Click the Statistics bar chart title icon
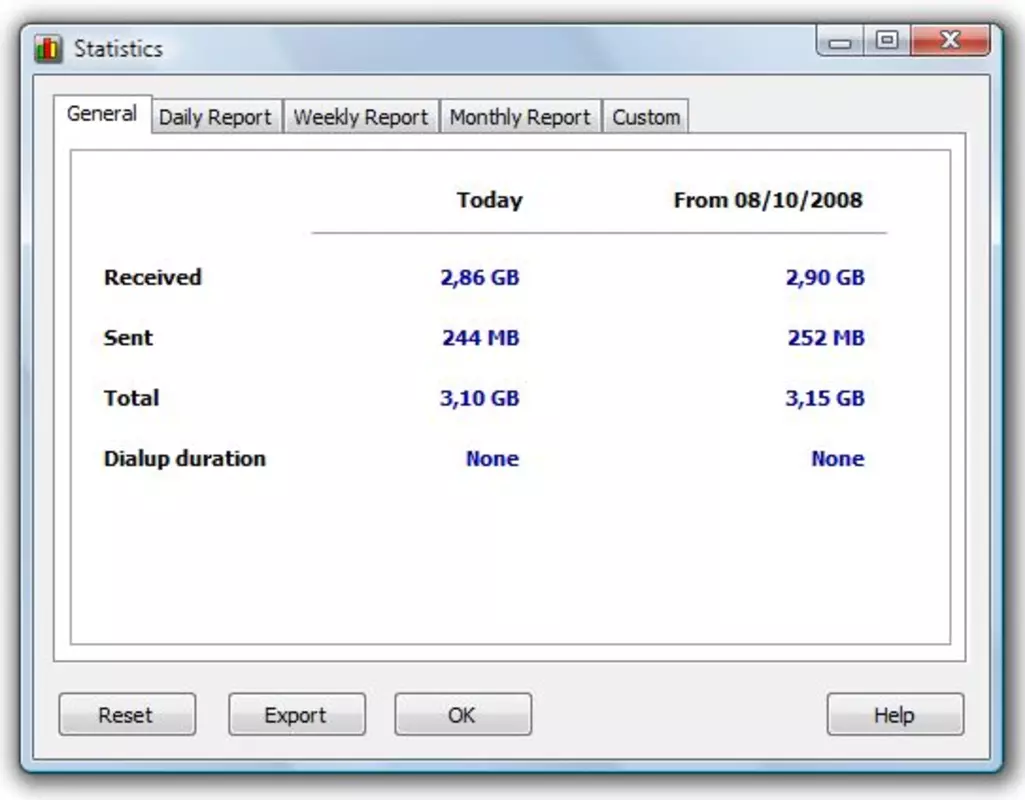The image size is (1025, 800). (x=48, y=49)
